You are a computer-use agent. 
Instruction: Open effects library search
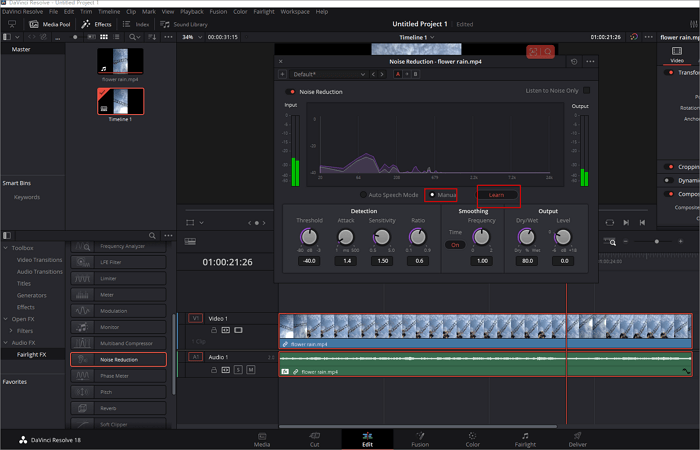tap(152, 235)
